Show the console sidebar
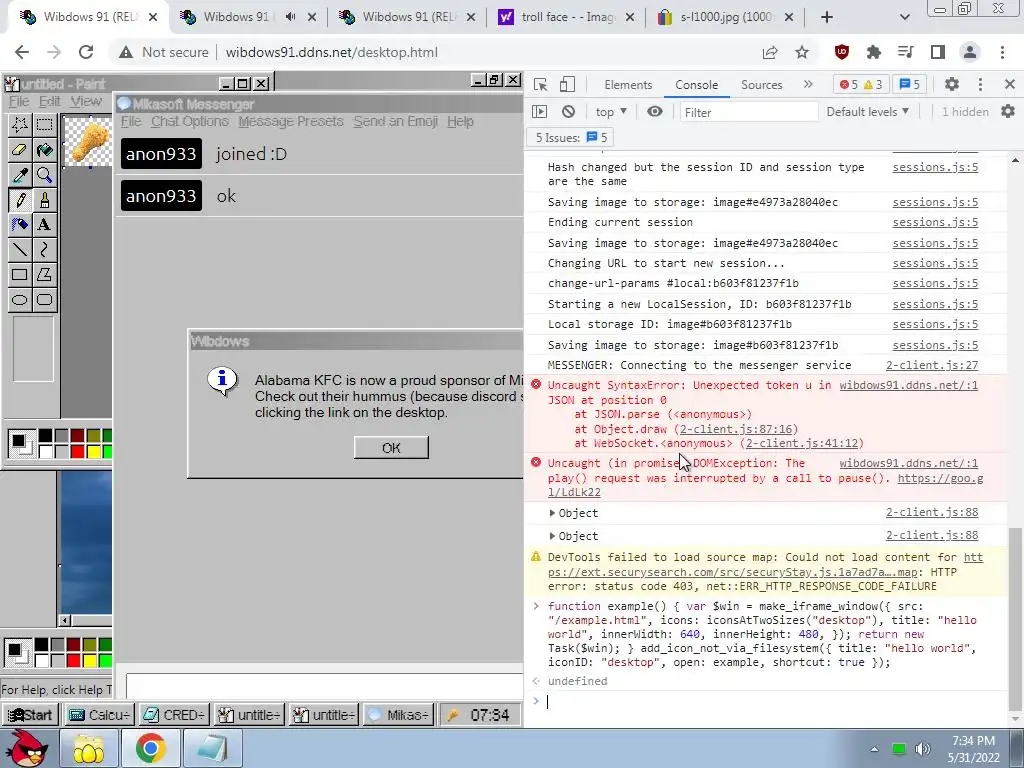Image resolution: width=1024 pixels, height=768 pixels. [539, 112]
